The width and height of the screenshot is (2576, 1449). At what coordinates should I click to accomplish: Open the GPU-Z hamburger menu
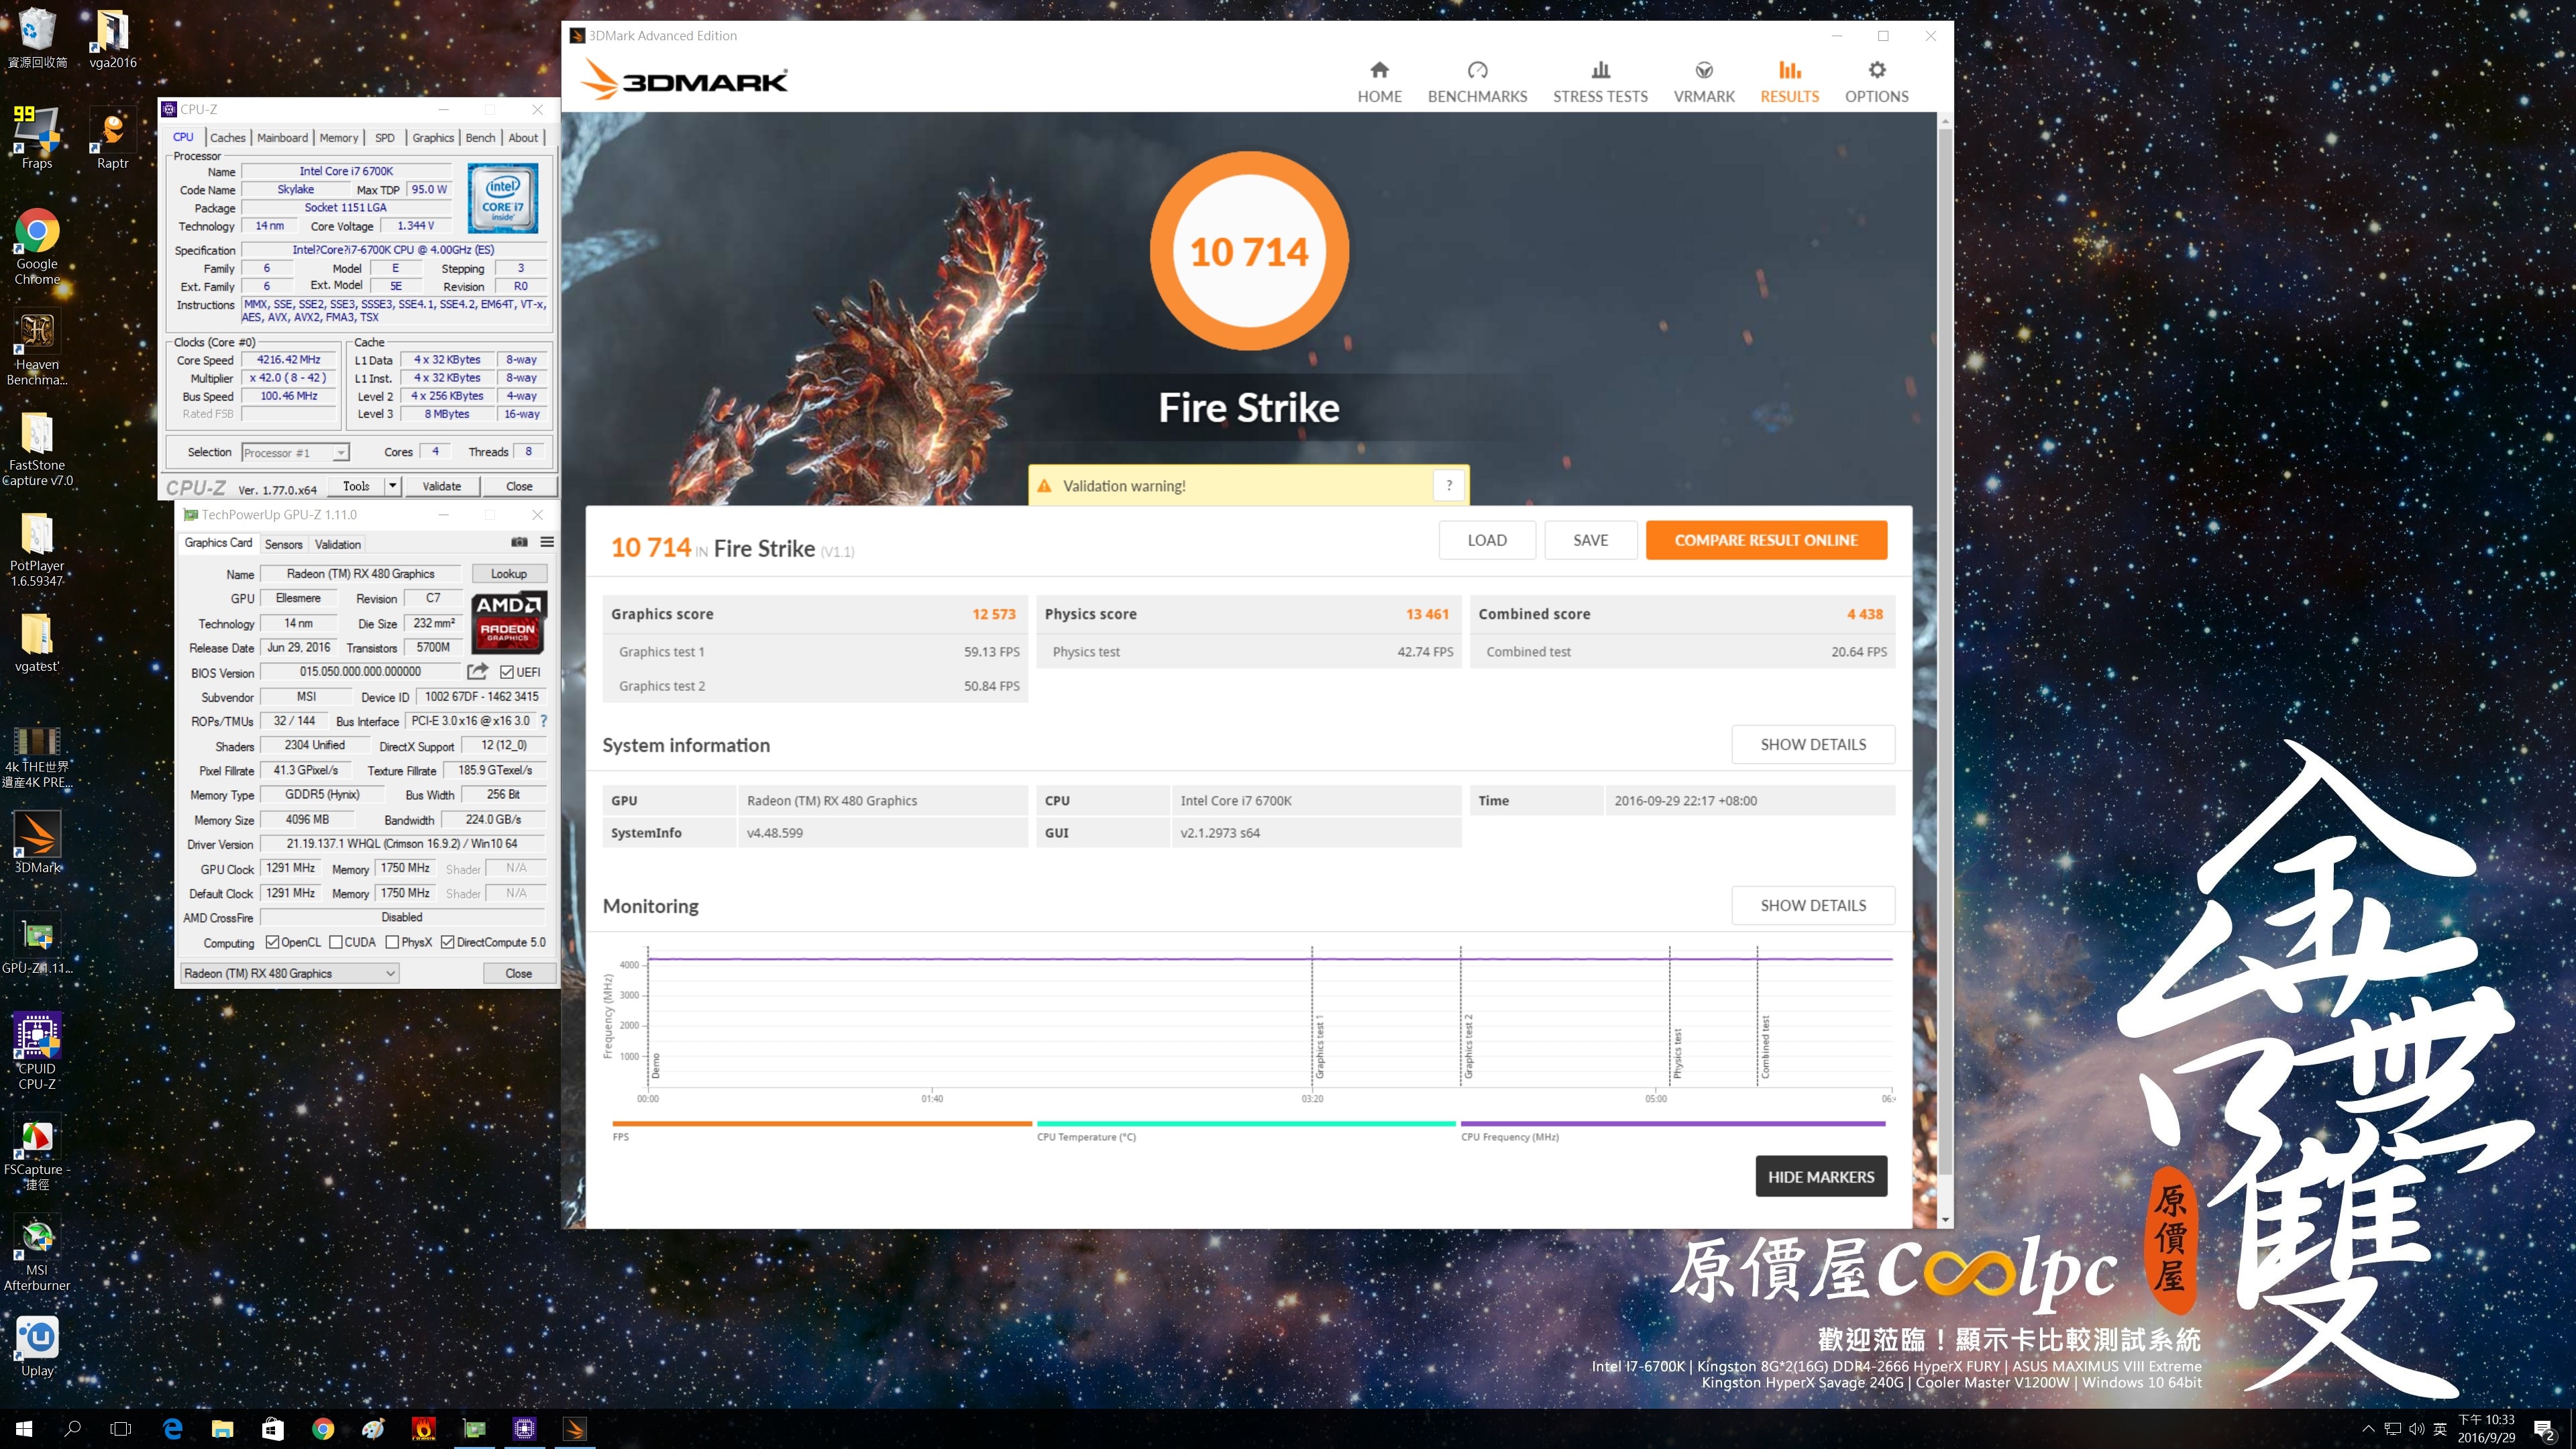tap(547, 542)
